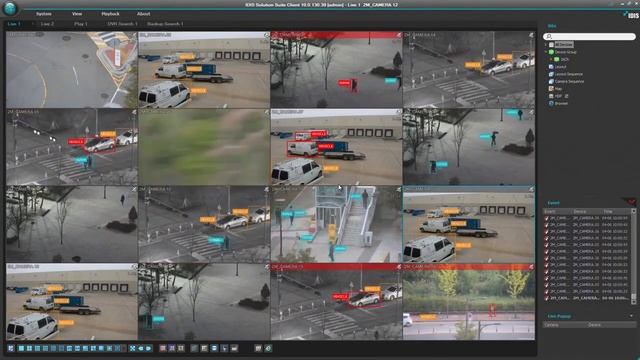Select the single-screen layout icon
Viewport: 640px width, 360px height.
point(21,348)
